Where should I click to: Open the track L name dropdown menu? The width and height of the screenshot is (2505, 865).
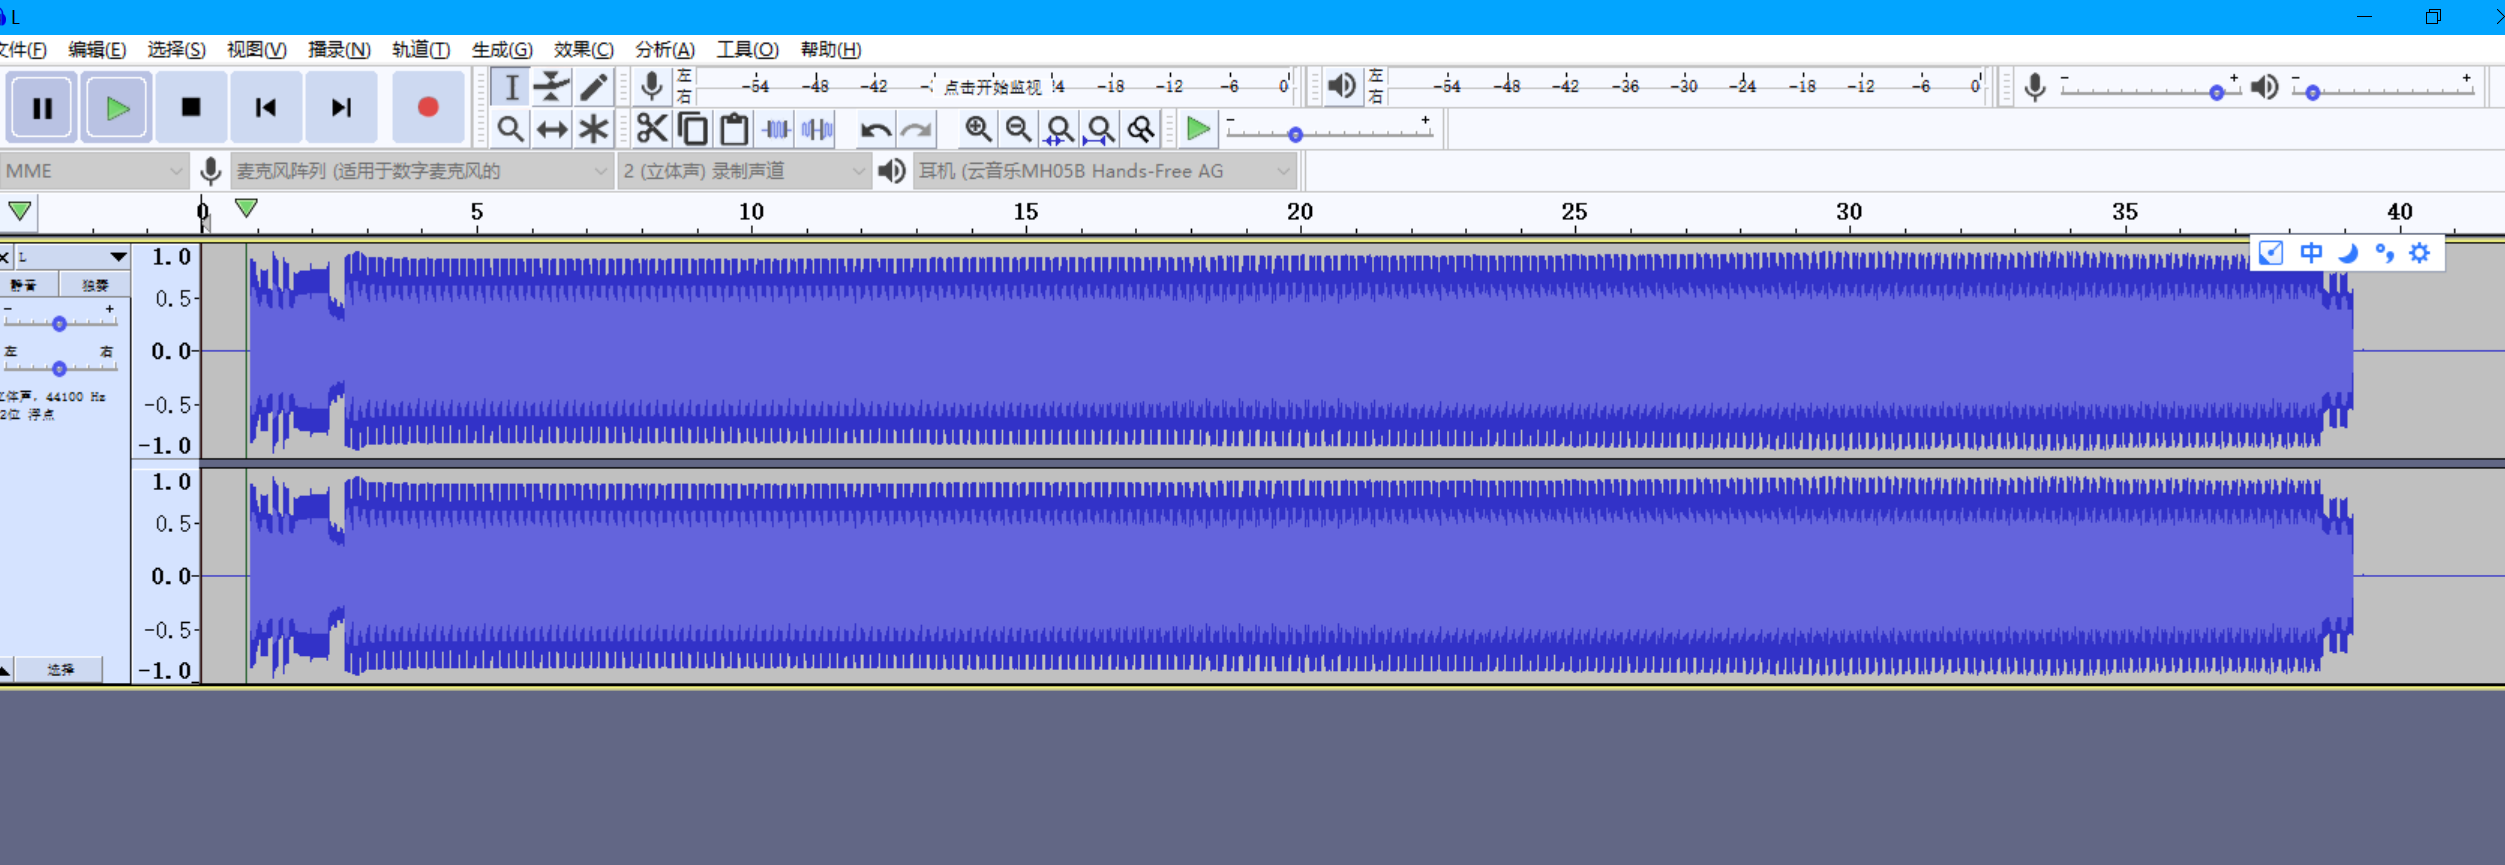pos(72,257)
